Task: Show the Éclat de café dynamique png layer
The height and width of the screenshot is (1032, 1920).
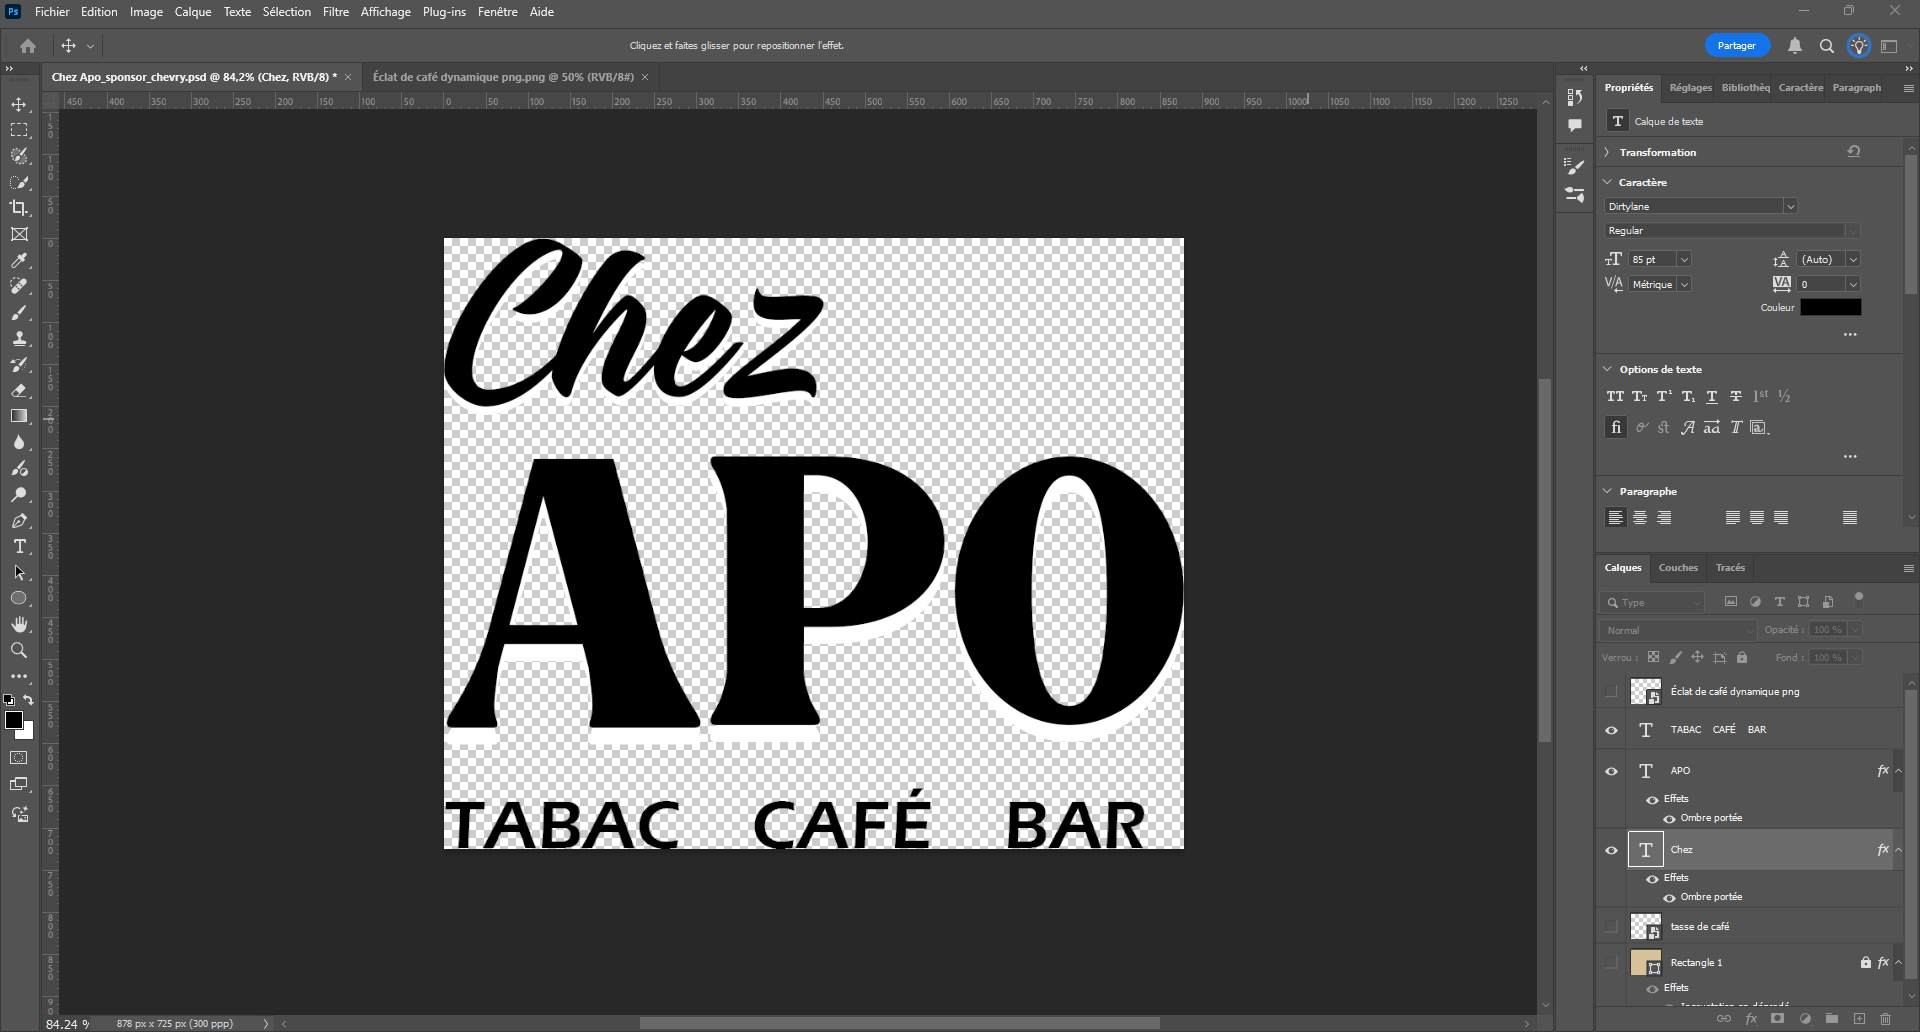Action: tap(1611, 692)
